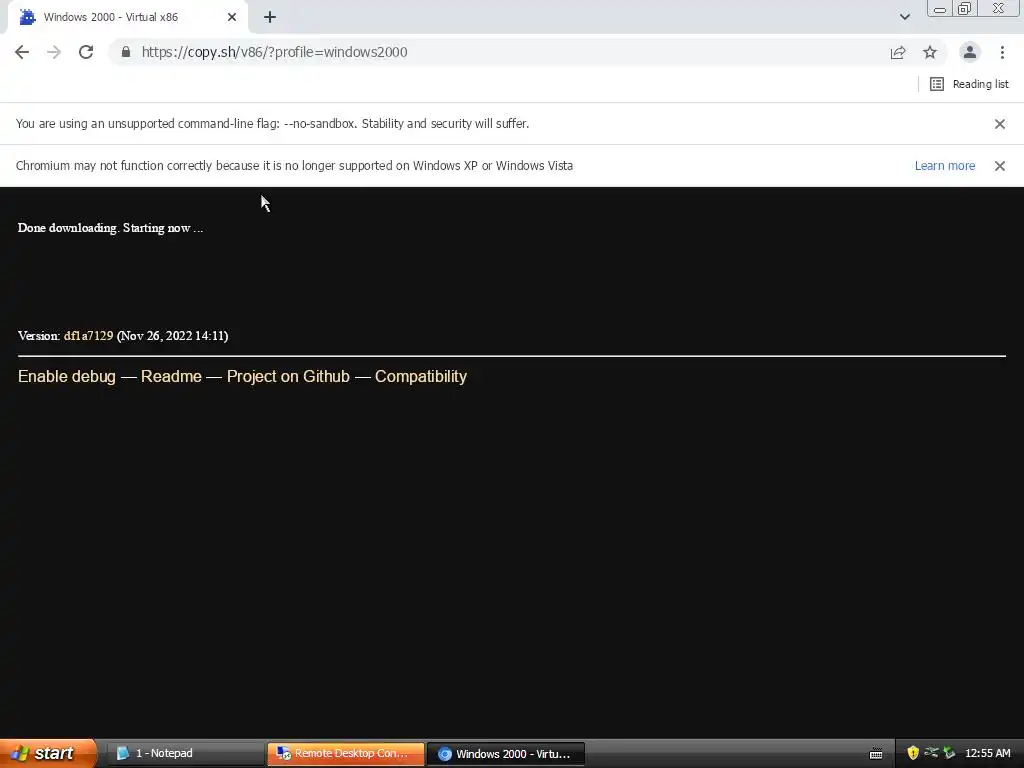View site info via the padlock icon
Screen dimensions: 1024x768
tap(126, 52)
